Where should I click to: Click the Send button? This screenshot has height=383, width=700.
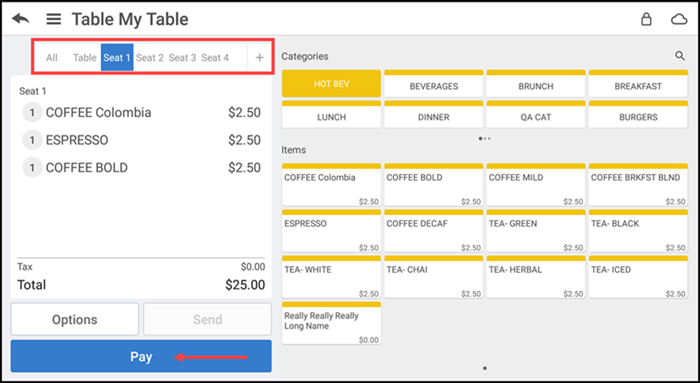tap(207, 319)
